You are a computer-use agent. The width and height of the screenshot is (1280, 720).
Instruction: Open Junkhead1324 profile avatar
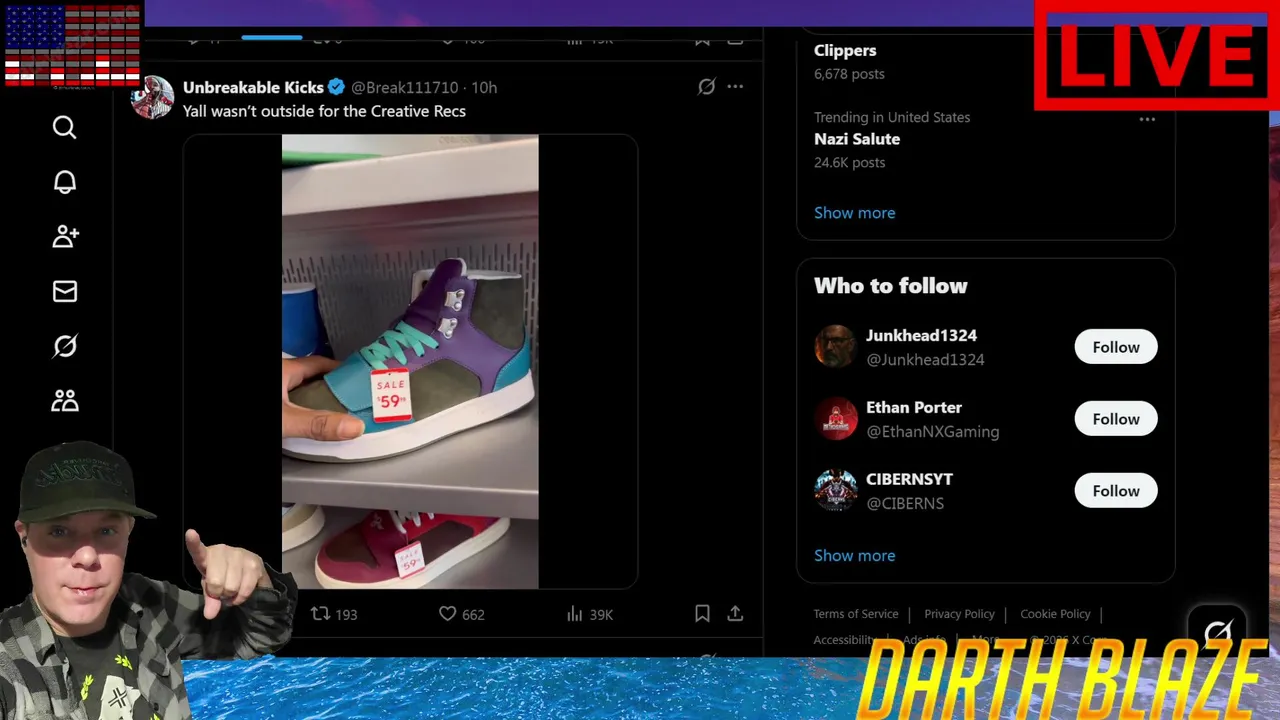835,347
